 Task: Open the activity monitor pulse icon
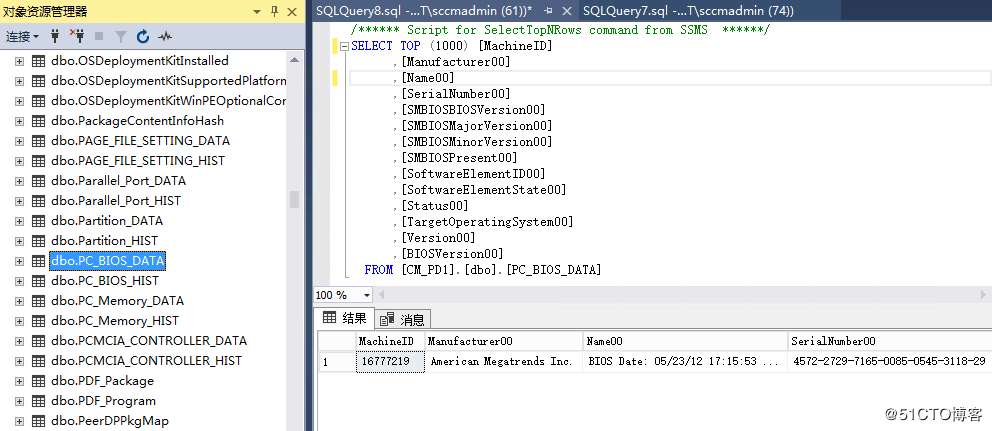coord(164,37)
